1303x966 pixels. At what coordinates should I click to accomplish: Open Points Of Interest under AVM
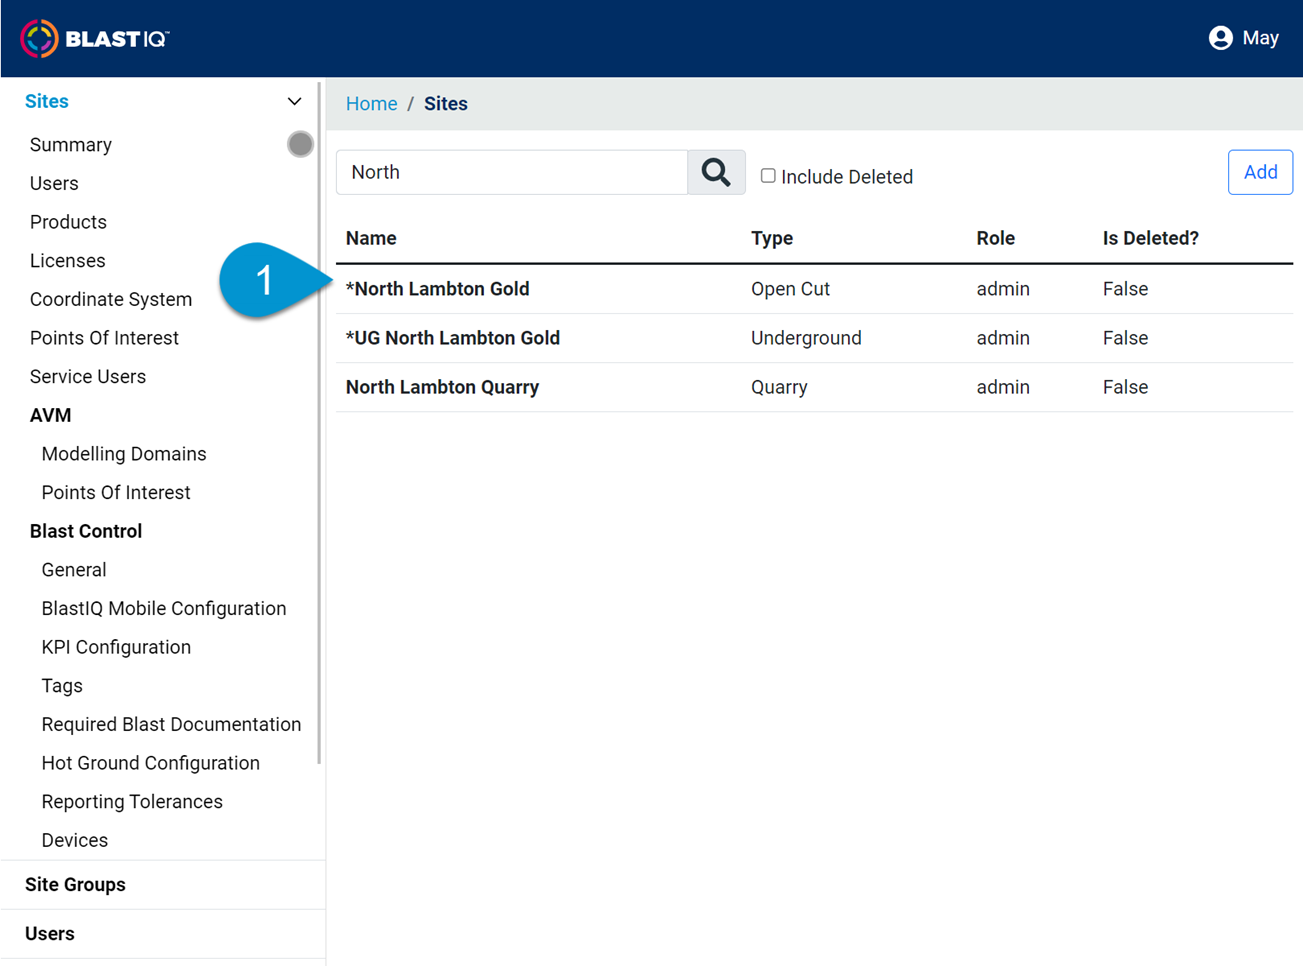[116, 493]
